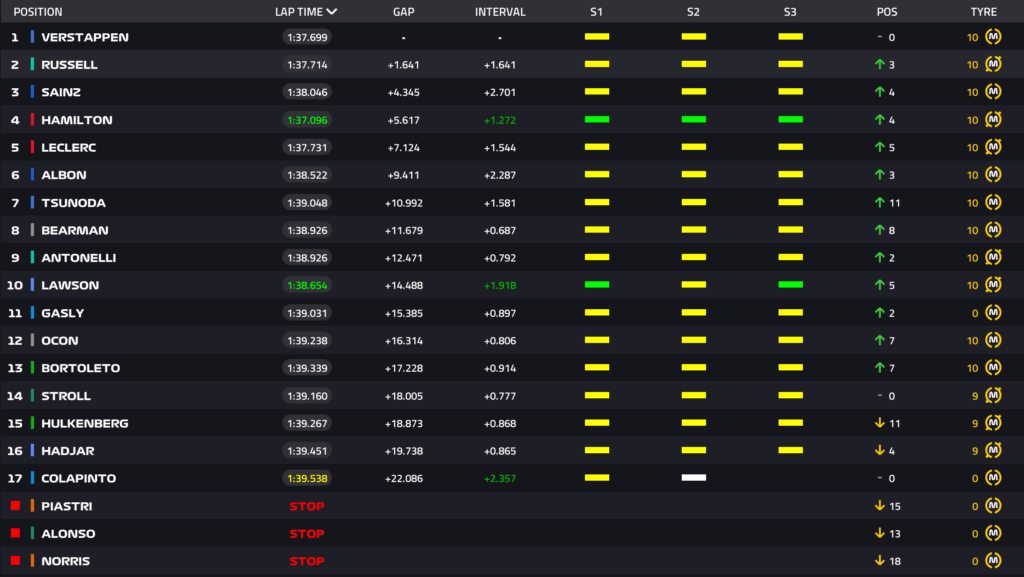This screenshot has width=1024, height=577.
Task: Click Colapinto's white S2 sector bar
Action: coord(694,478)
